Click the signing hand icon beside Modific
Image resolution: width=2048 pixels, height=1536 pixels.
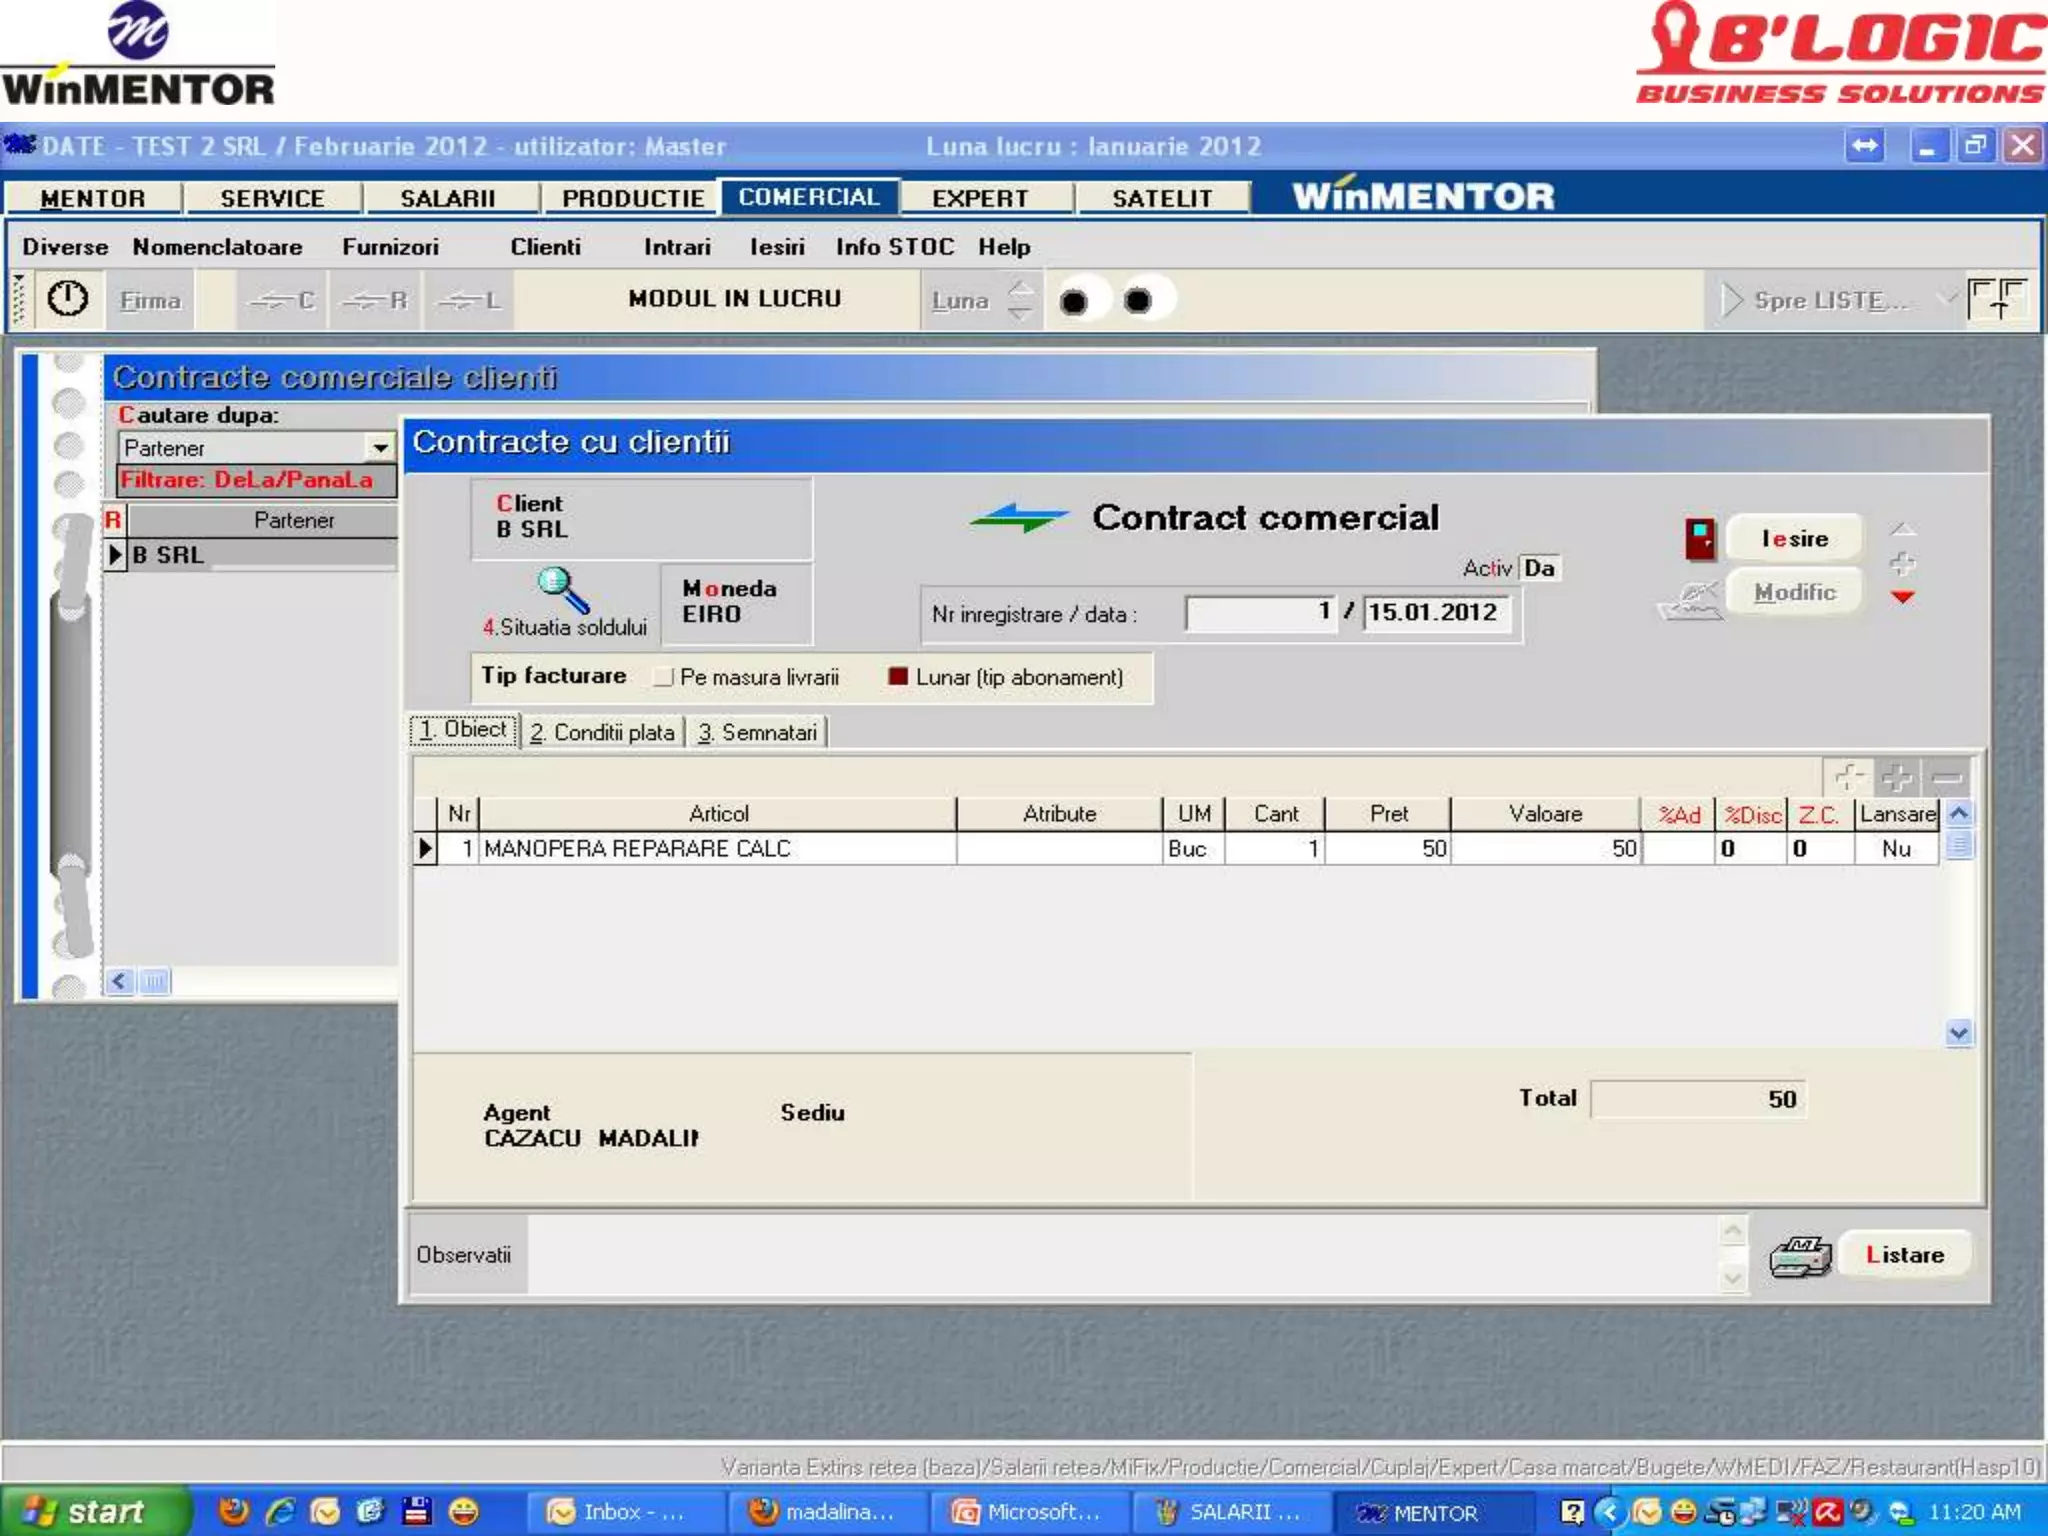pos(1690,598)
